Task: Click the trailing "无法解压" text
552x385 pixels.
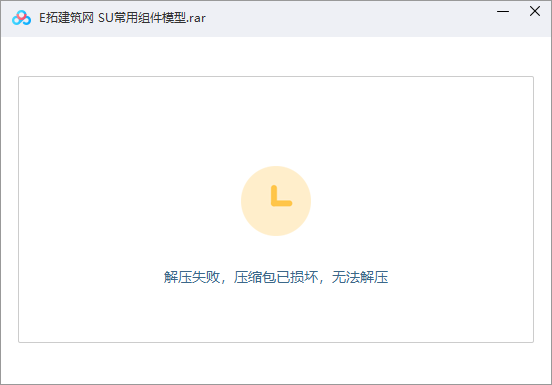Action: click(x=360, y=277)
